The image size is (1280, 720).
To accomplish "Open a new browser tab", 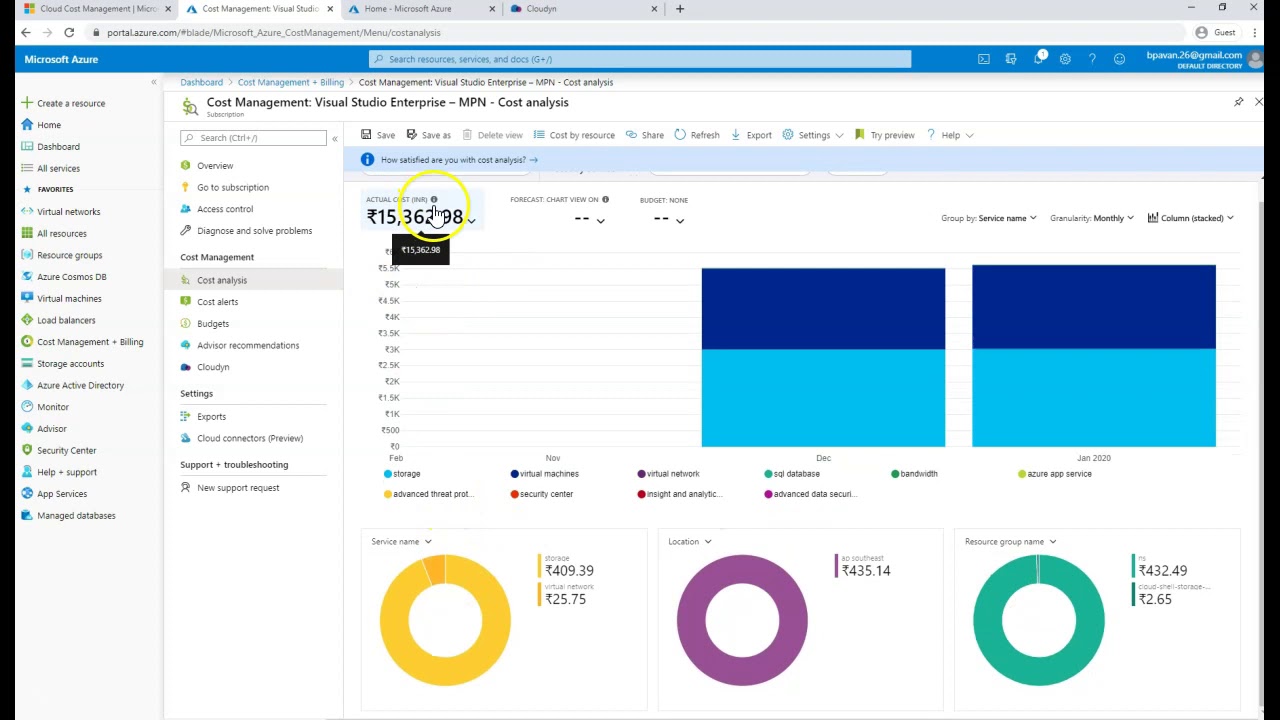I will point(679,9).
